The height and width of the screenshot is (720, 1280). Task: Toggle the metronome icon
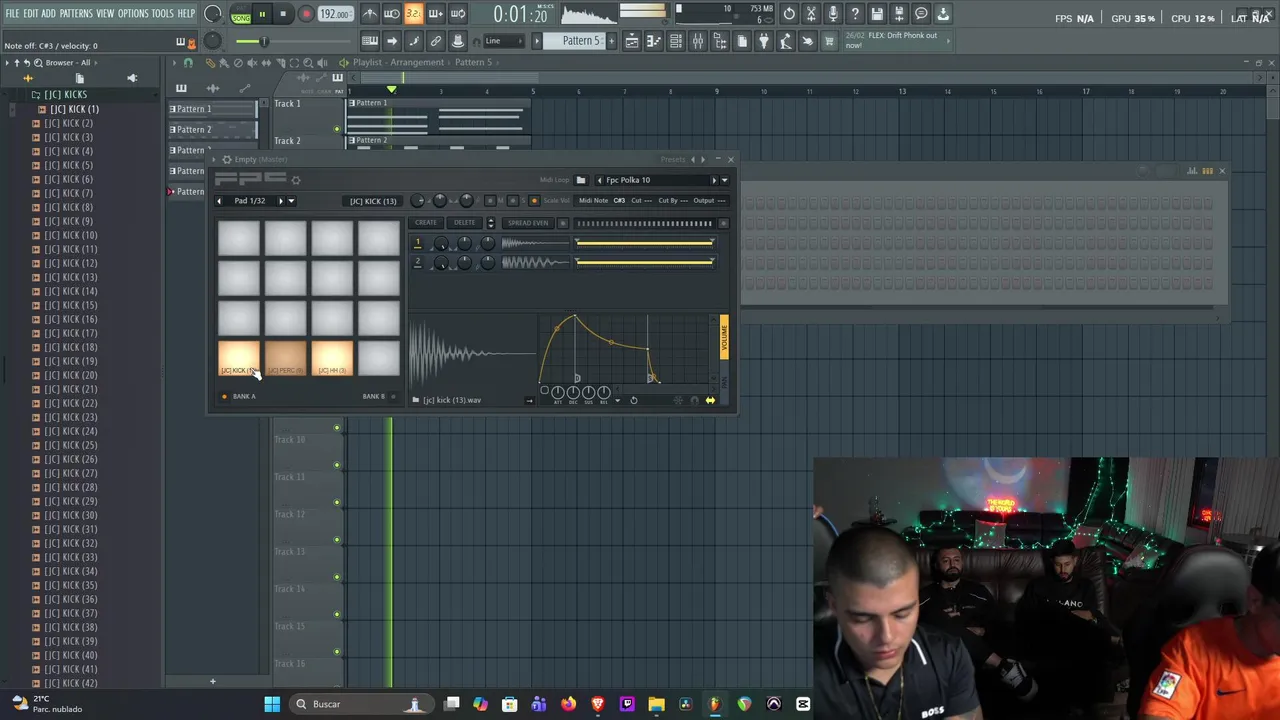(370, 14)
